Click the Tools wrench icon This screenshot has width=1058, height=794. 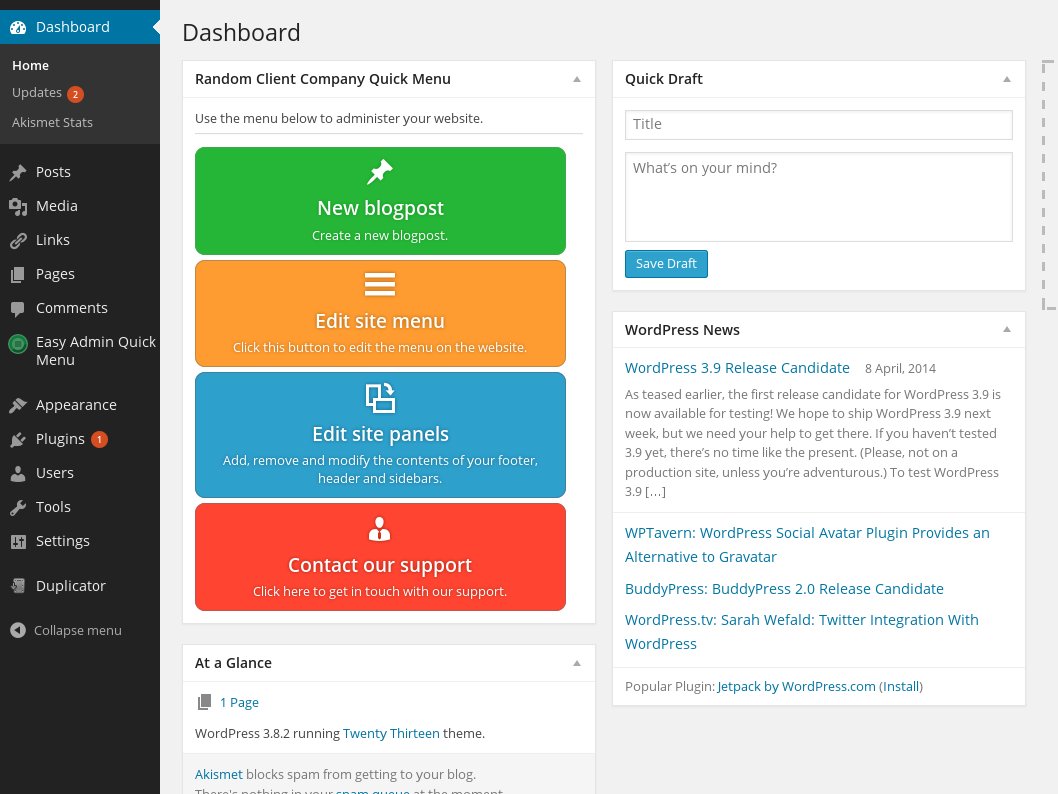click(18, 508)
